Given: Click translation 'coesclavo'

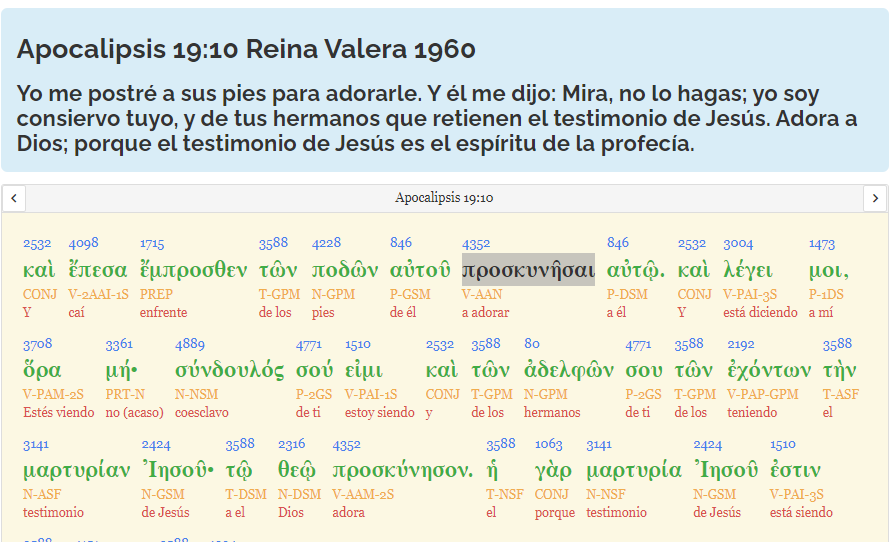Looking at the screenshot, I should 201,412.
